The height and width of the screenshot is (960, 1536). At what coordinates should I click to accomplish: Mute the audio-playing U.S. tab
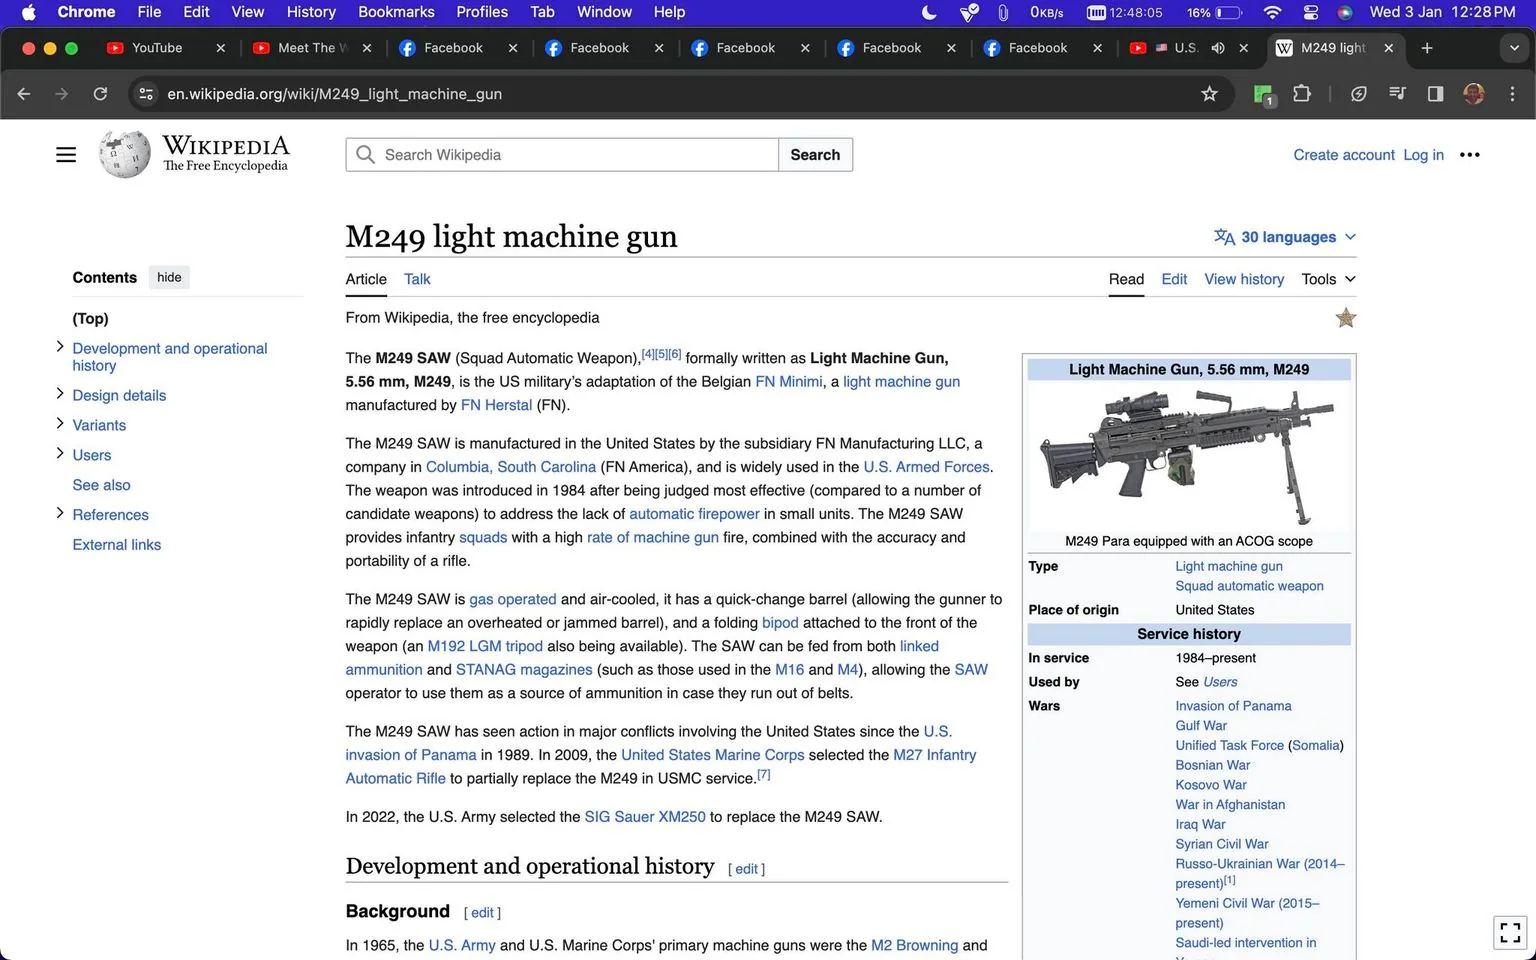coord(1217,48)
